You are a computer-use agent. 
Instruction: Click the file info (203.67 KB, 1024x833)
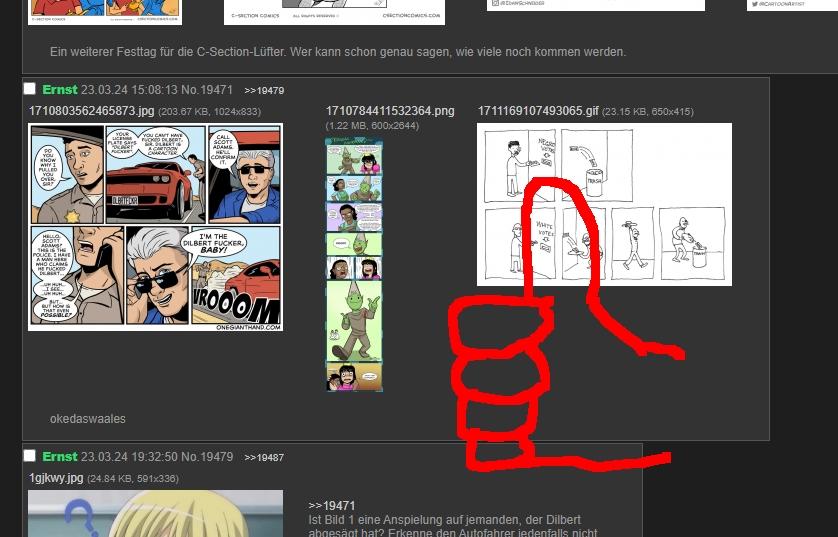[x=210, y=112]
